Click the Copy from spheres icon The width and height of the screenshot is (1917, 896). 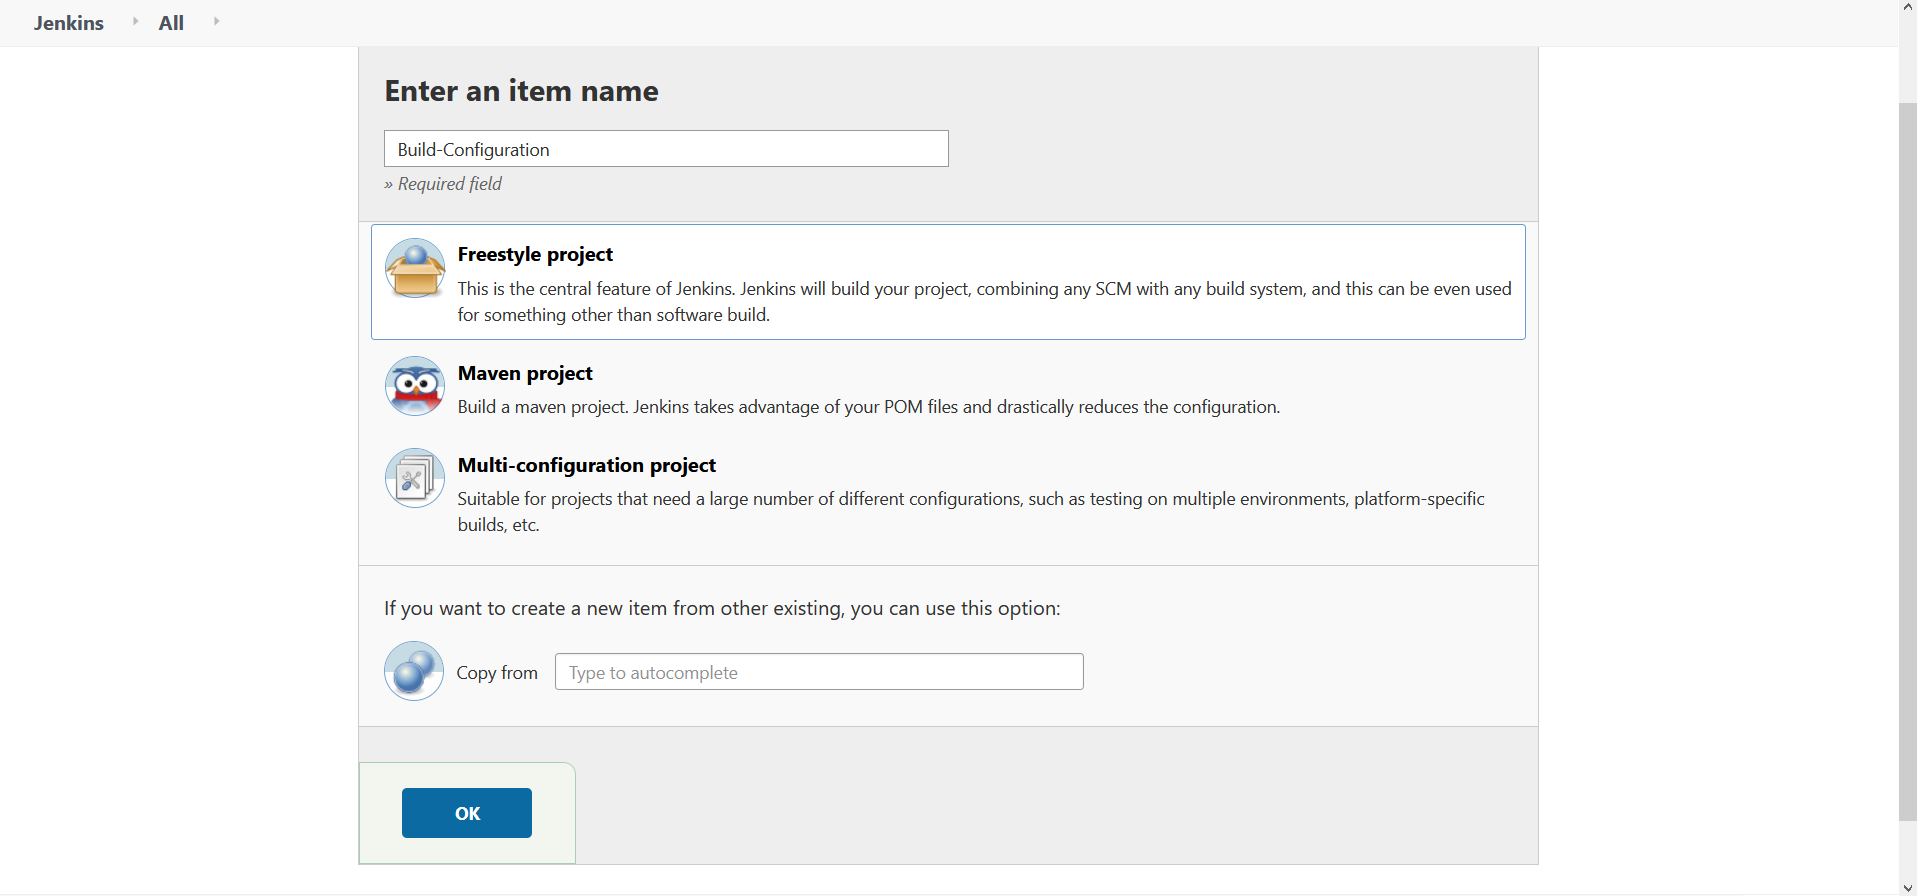coord(414,671)
